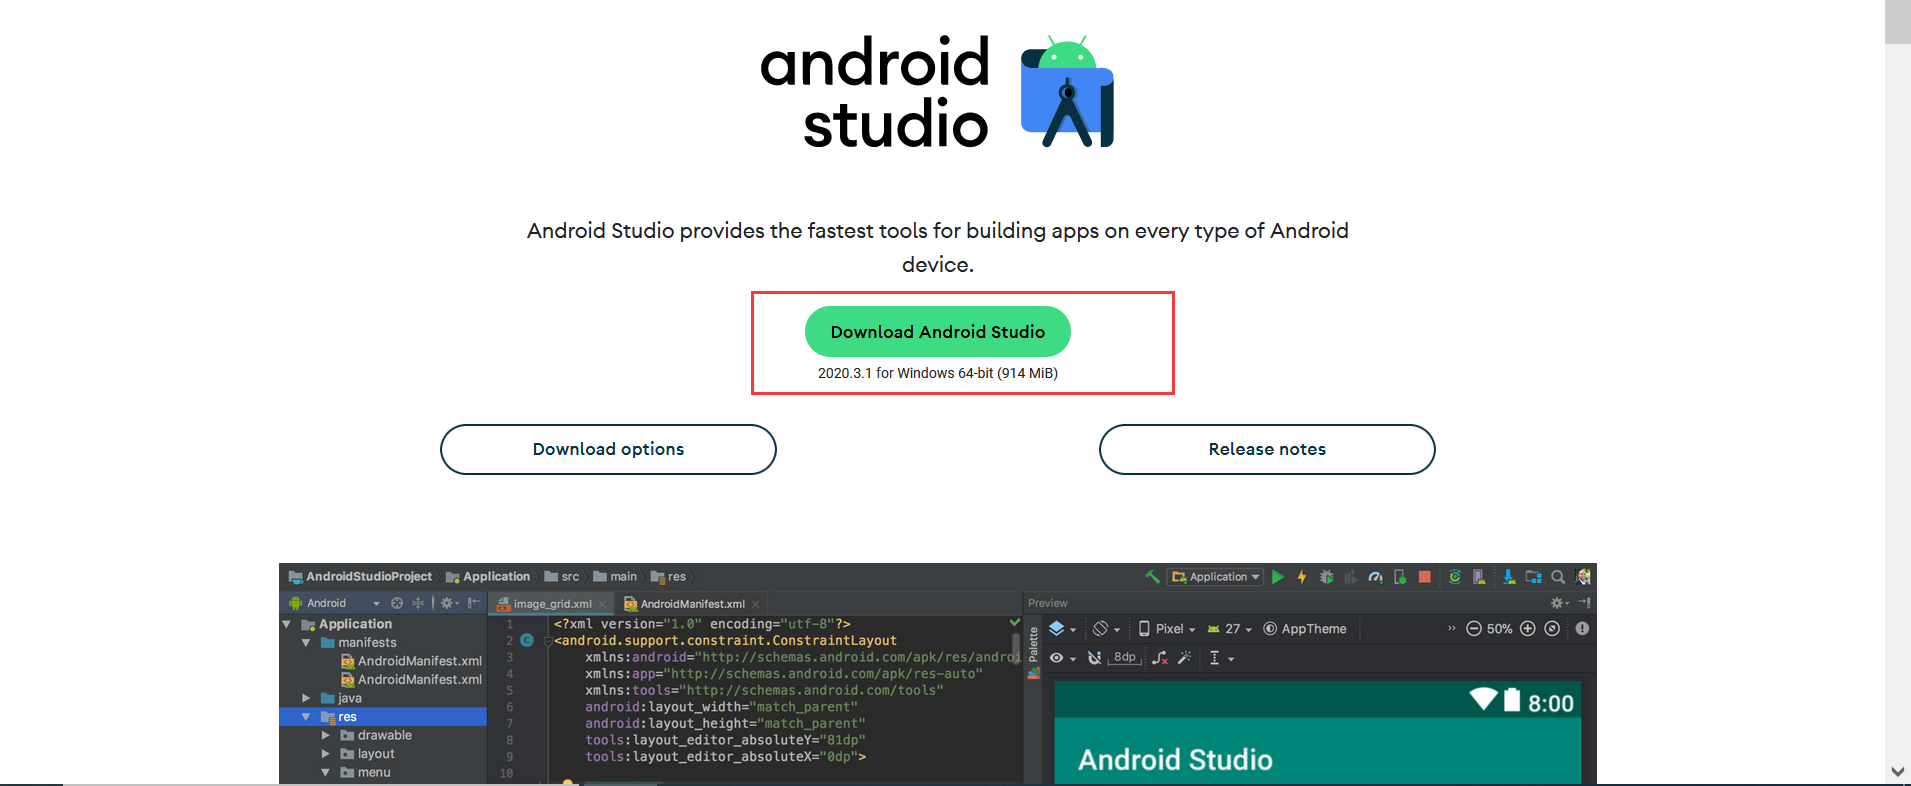Viewport: 1911px width, 786px height.
Task: Open Preview panel gear settings
Action: click(1560, 603)
